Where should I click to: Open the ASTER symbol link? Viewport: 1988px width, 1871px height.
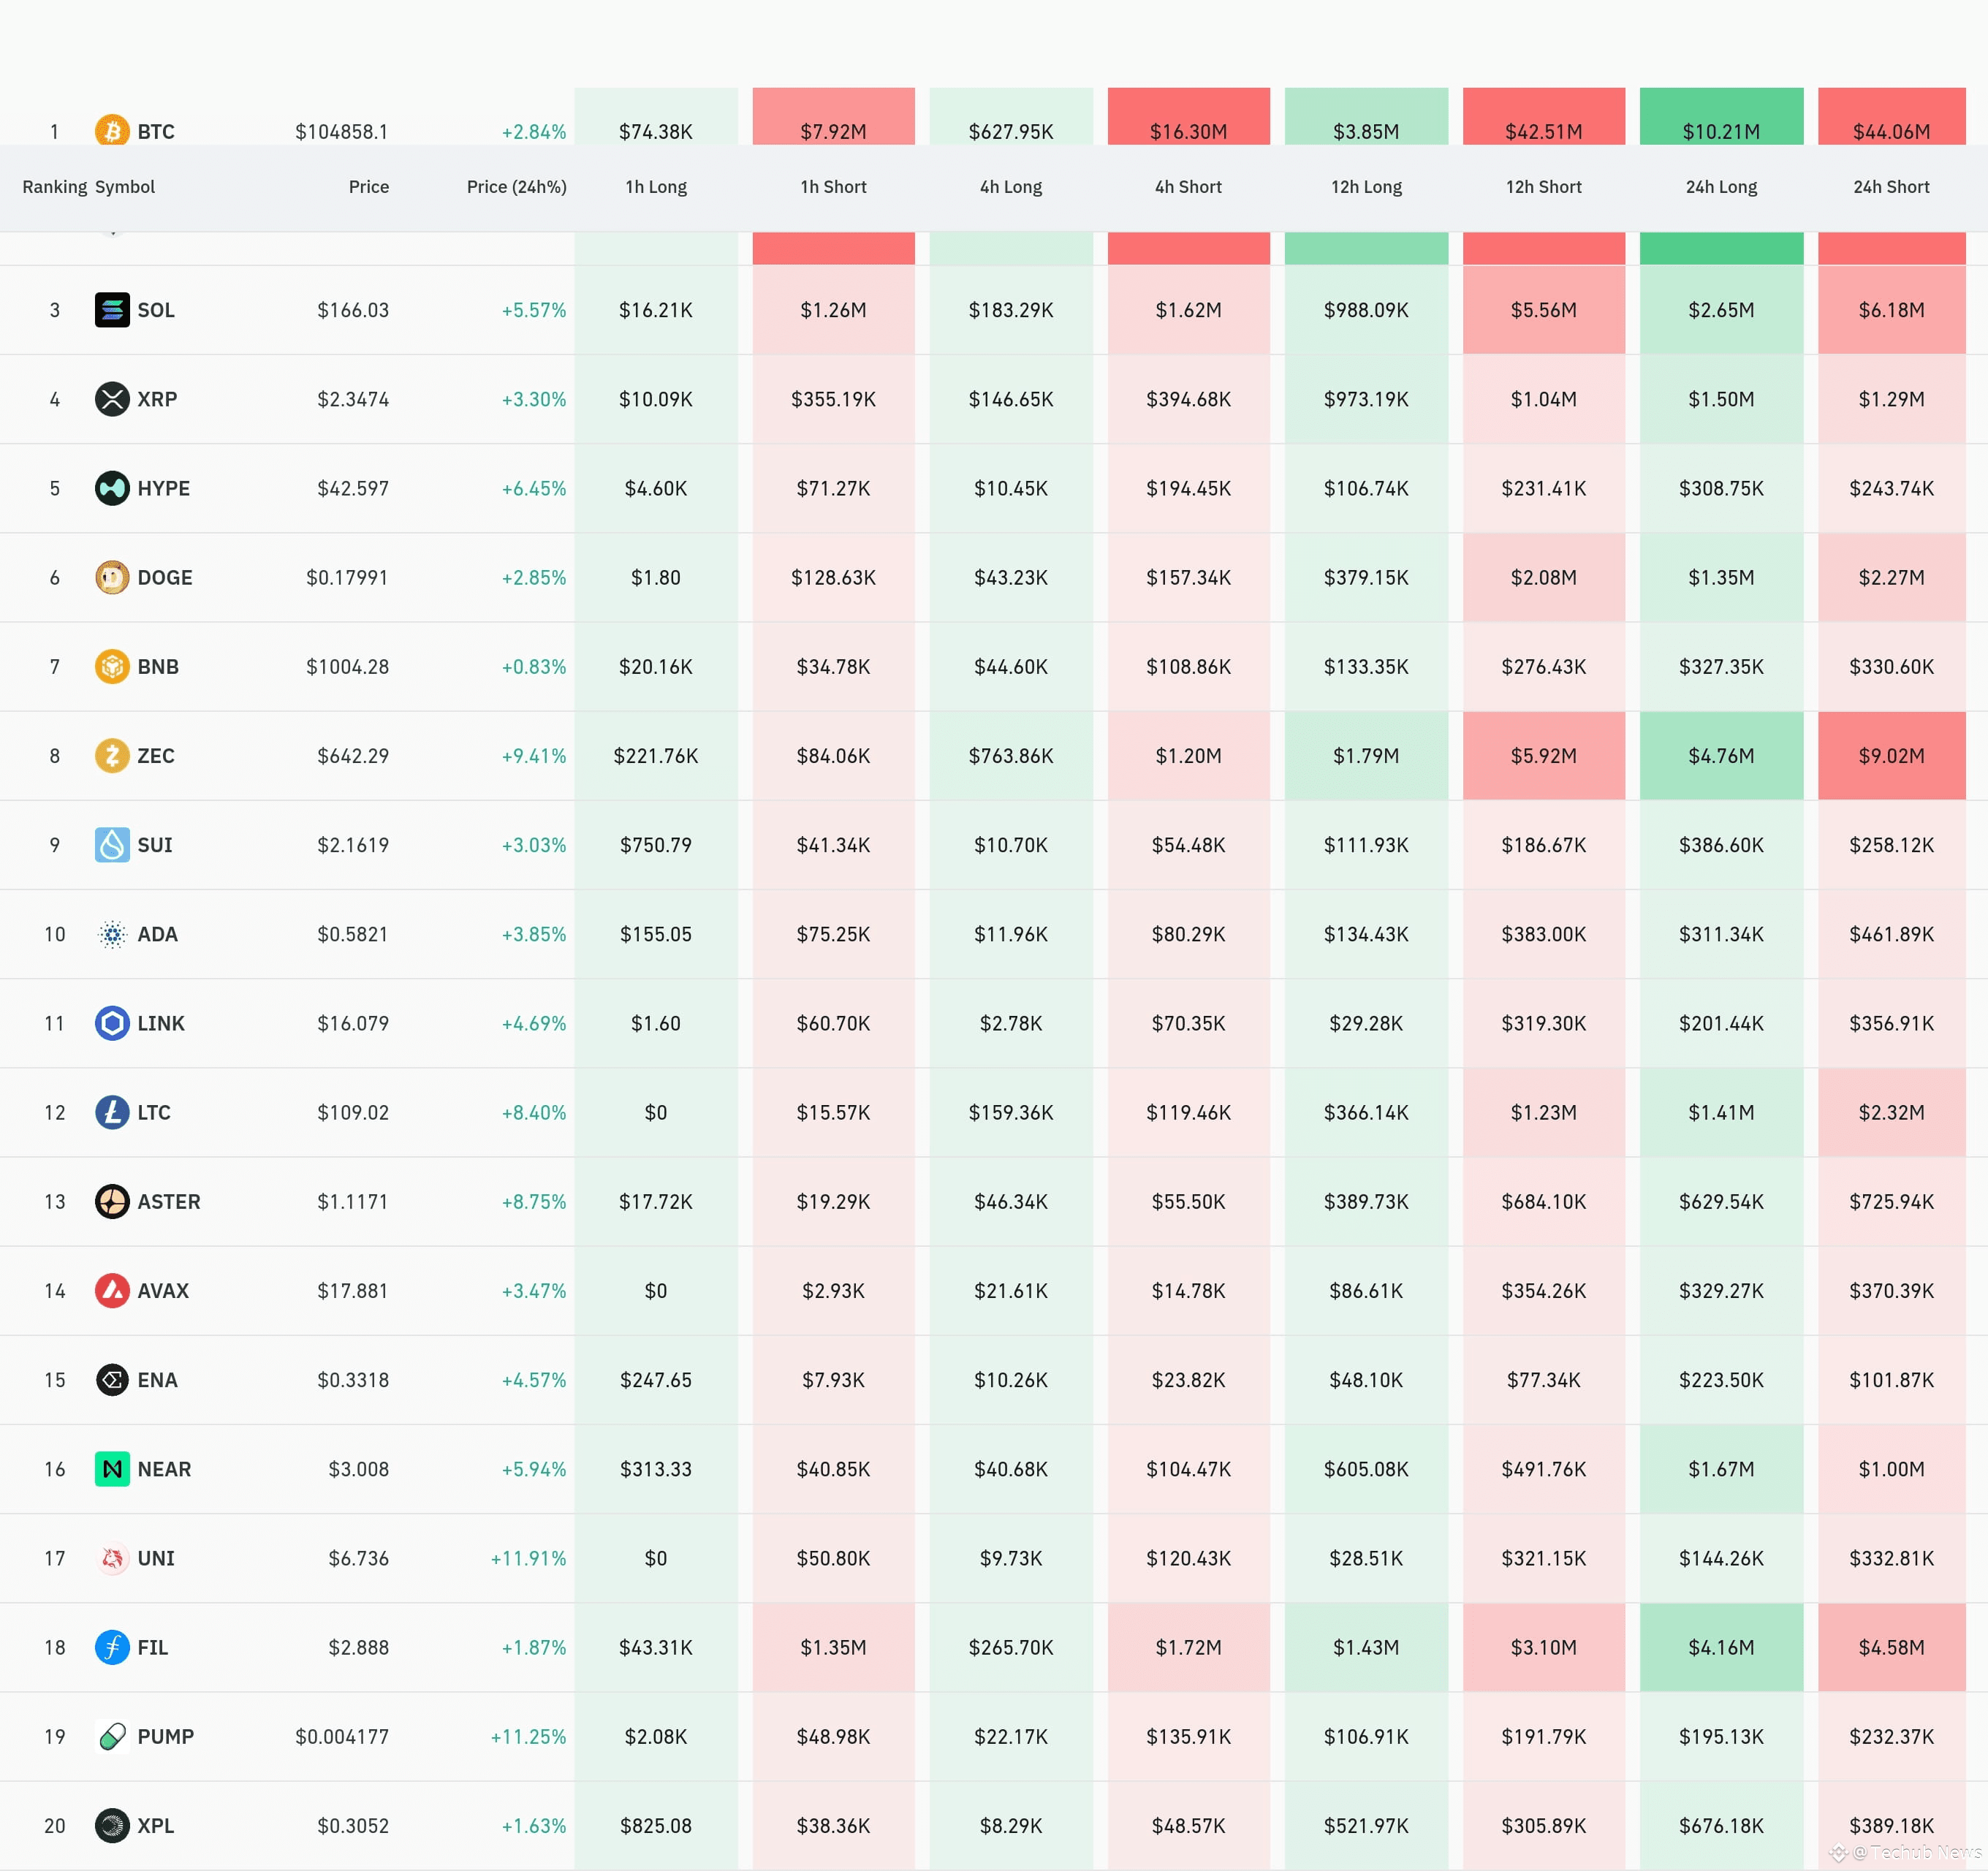coord(168,1201)
